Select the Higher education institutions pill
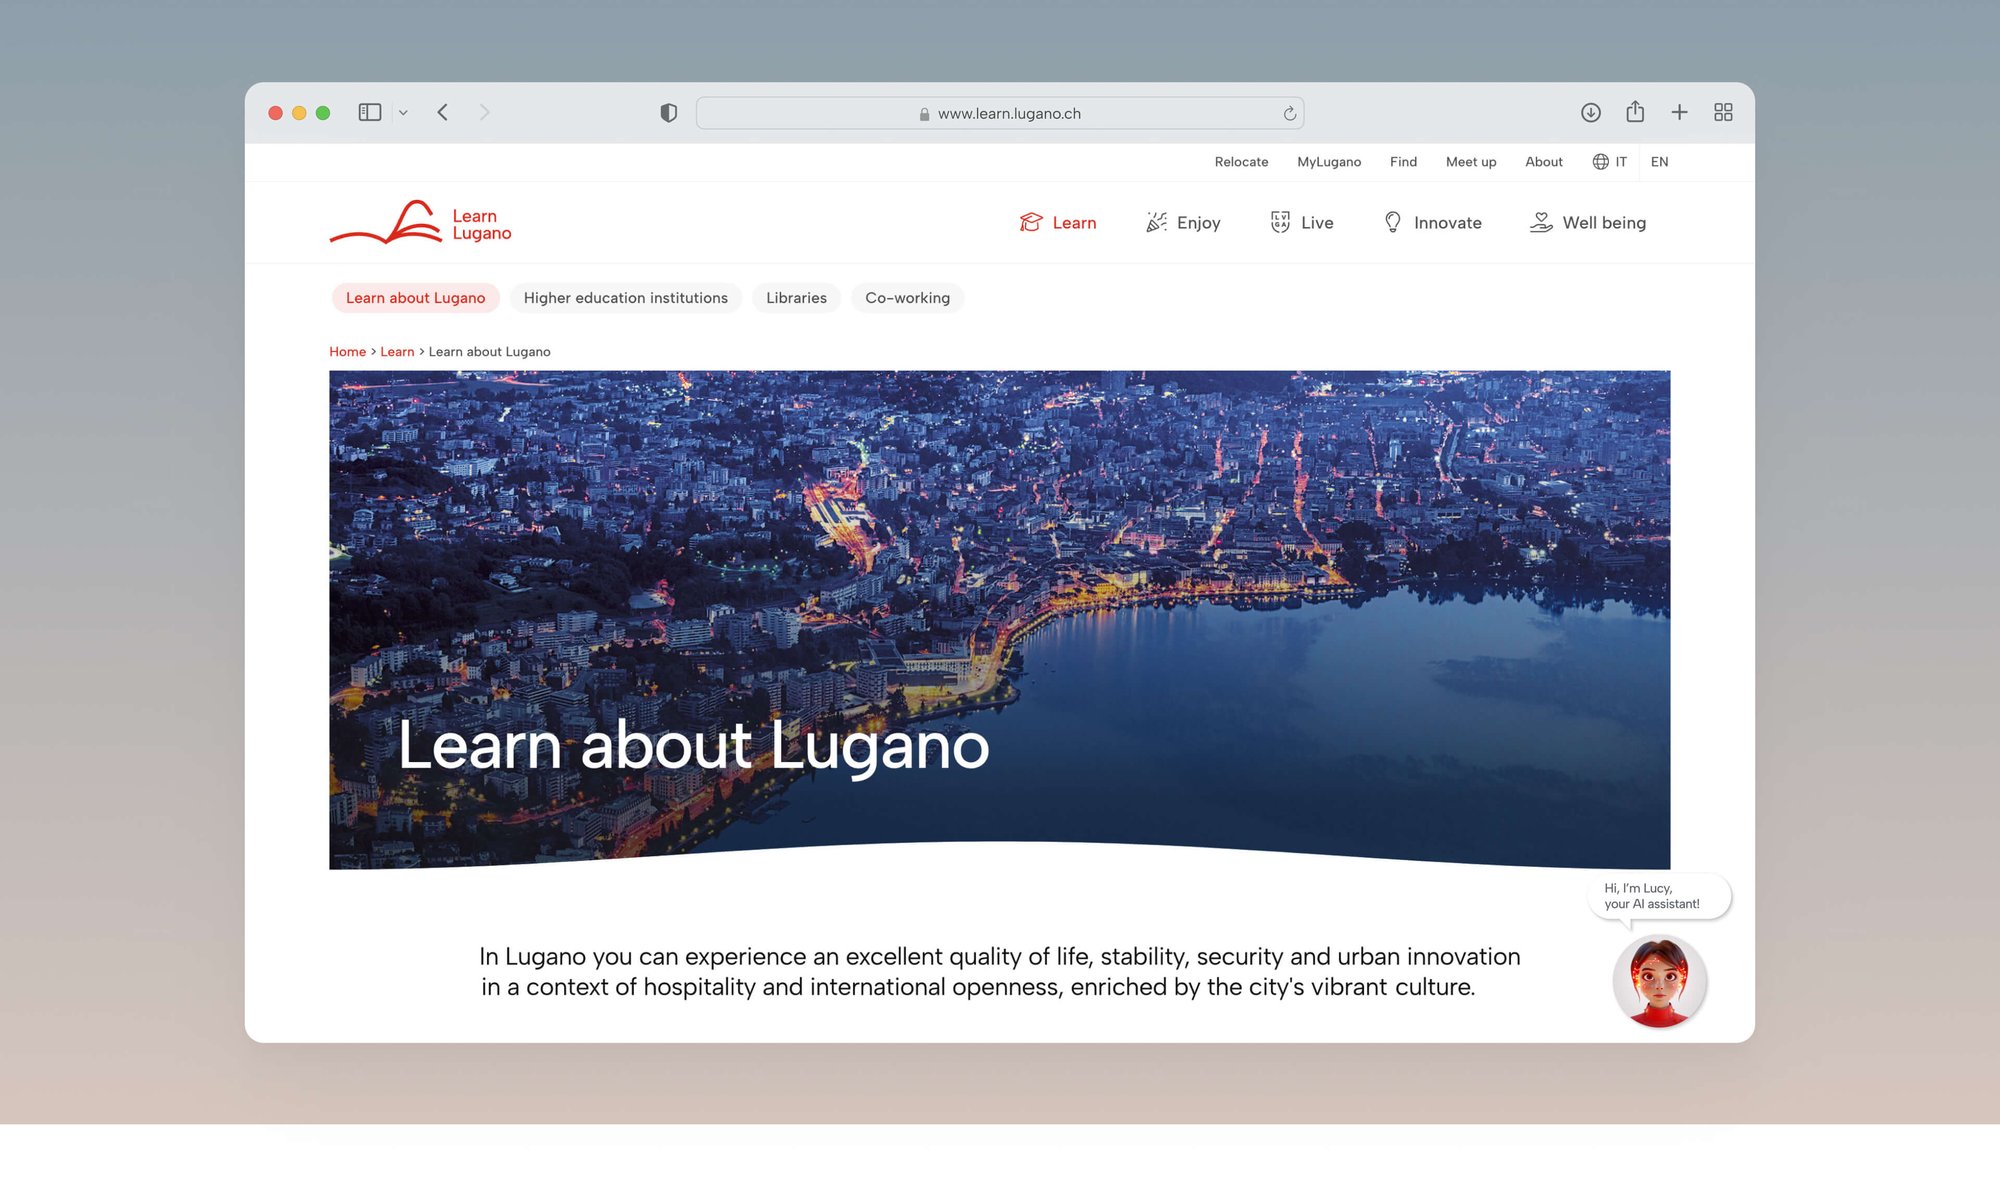Screen dimensions: 2000x1204 tap(625, 298)
